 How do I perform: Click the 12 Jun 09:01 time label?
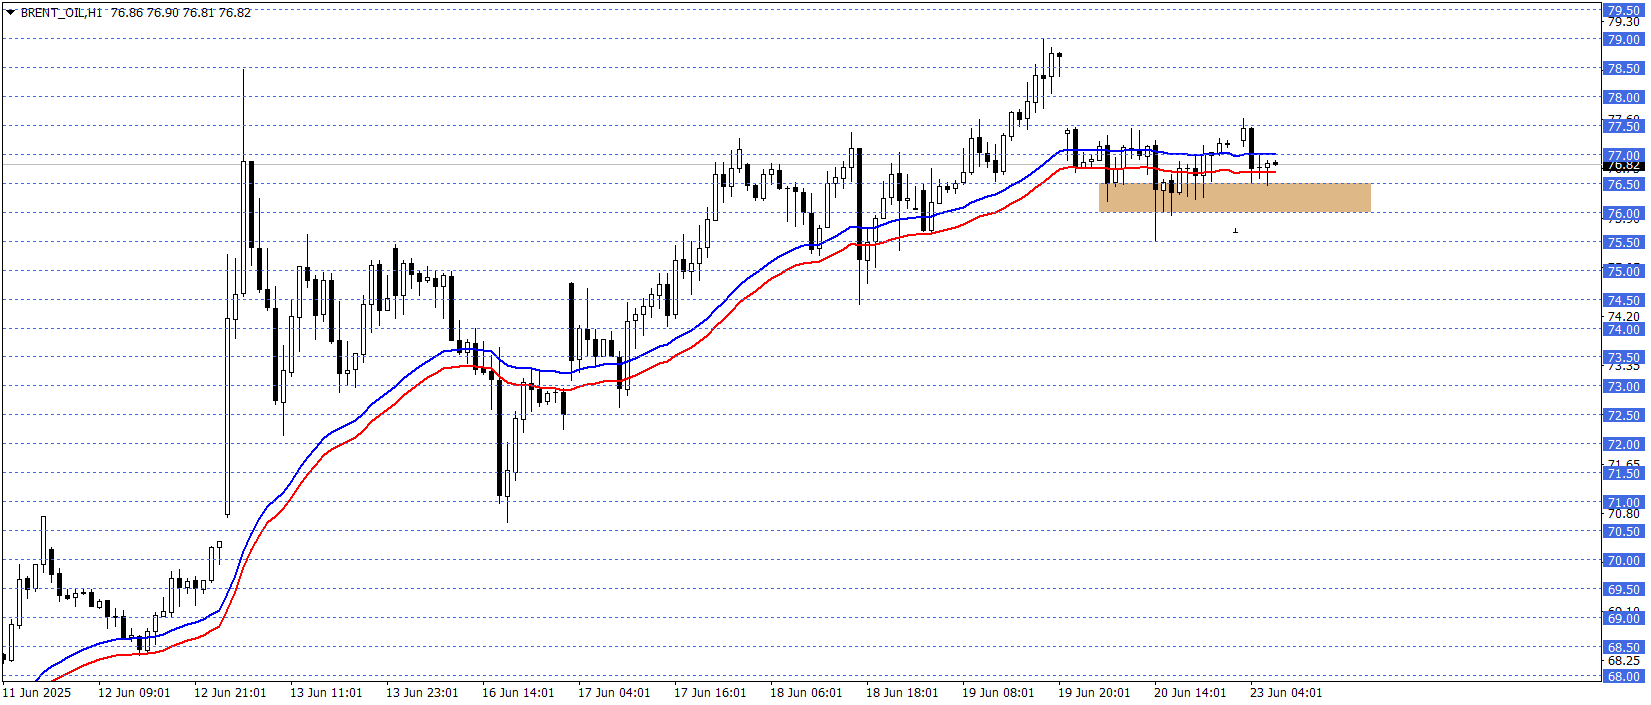click(x=134, y=692)
